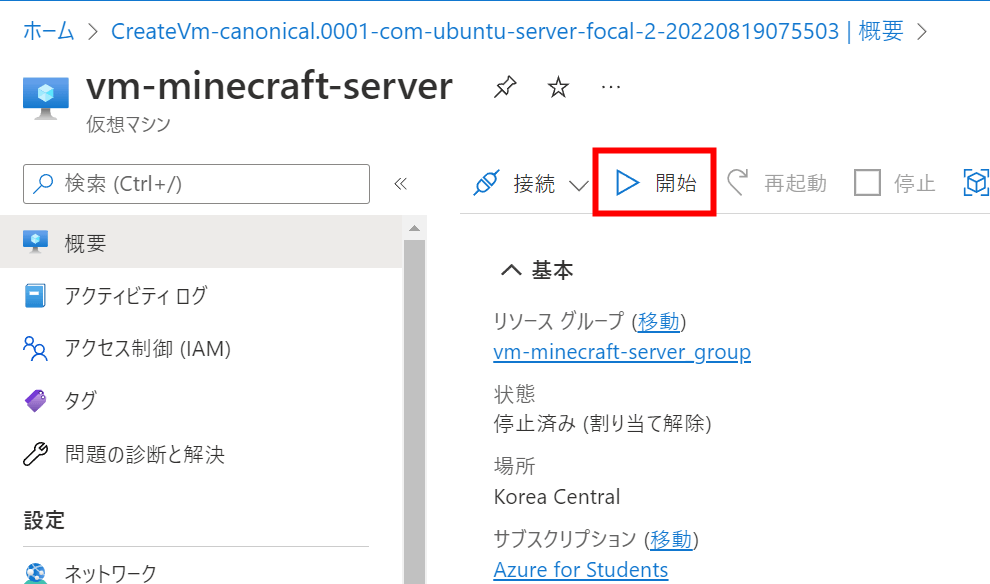Open the more options ellipsis menu
Viewport: 990px width, 584px height.
[611, 87]
